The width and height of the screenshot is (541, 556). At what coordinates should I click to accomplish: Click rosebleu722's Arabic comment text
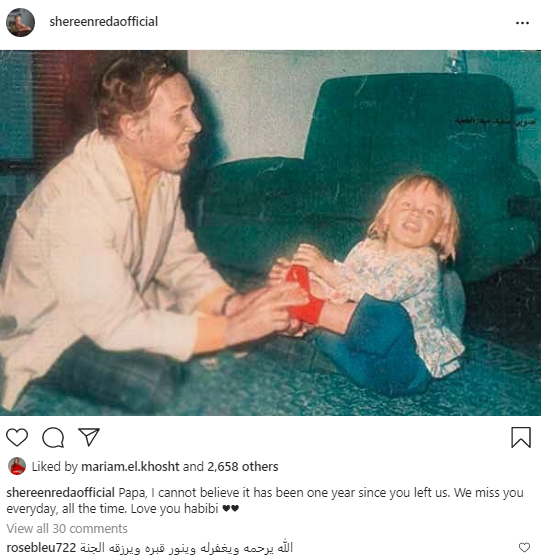pyautogui.click(x=186, y=548)
